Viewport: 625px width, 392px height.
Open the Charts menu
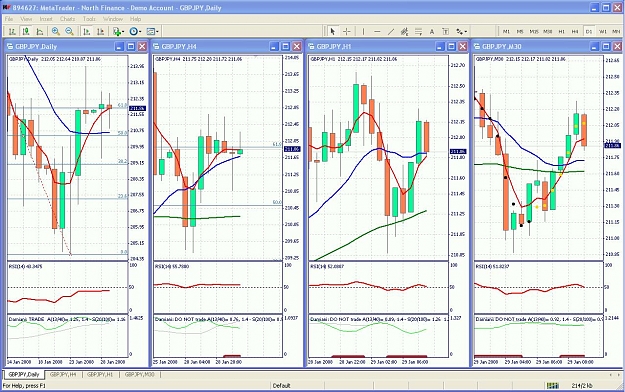(67, 19)
